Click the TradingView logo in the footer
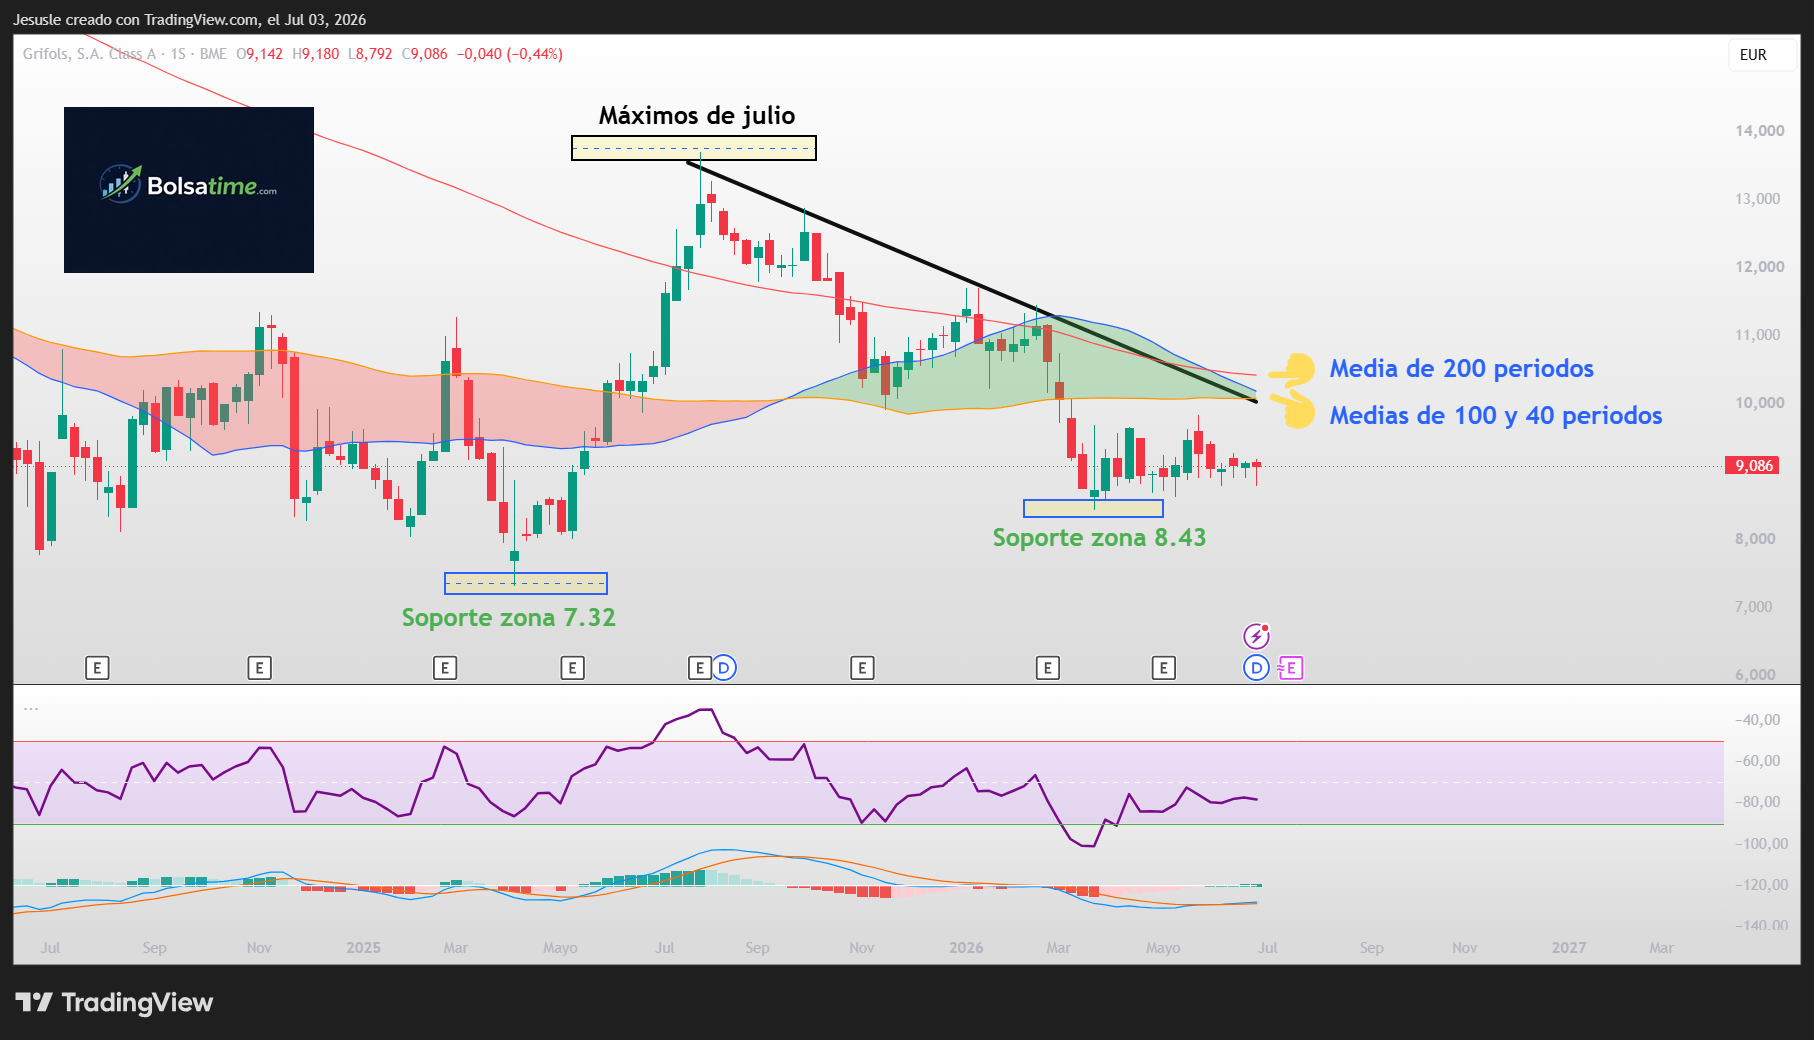This screenshot has height=1040, width=1814. [114, 1002]
